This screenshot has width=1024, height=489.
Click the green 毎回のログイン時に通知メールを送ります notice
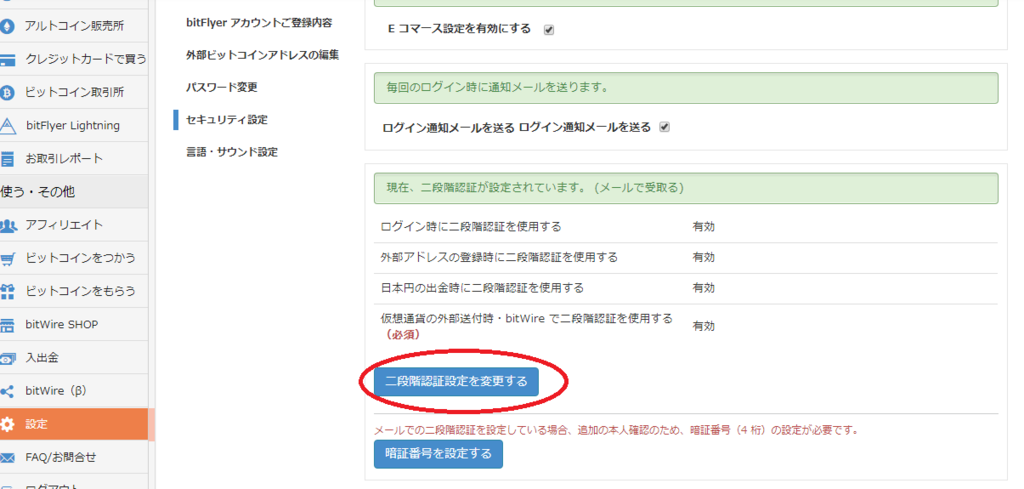click(686, 87)
